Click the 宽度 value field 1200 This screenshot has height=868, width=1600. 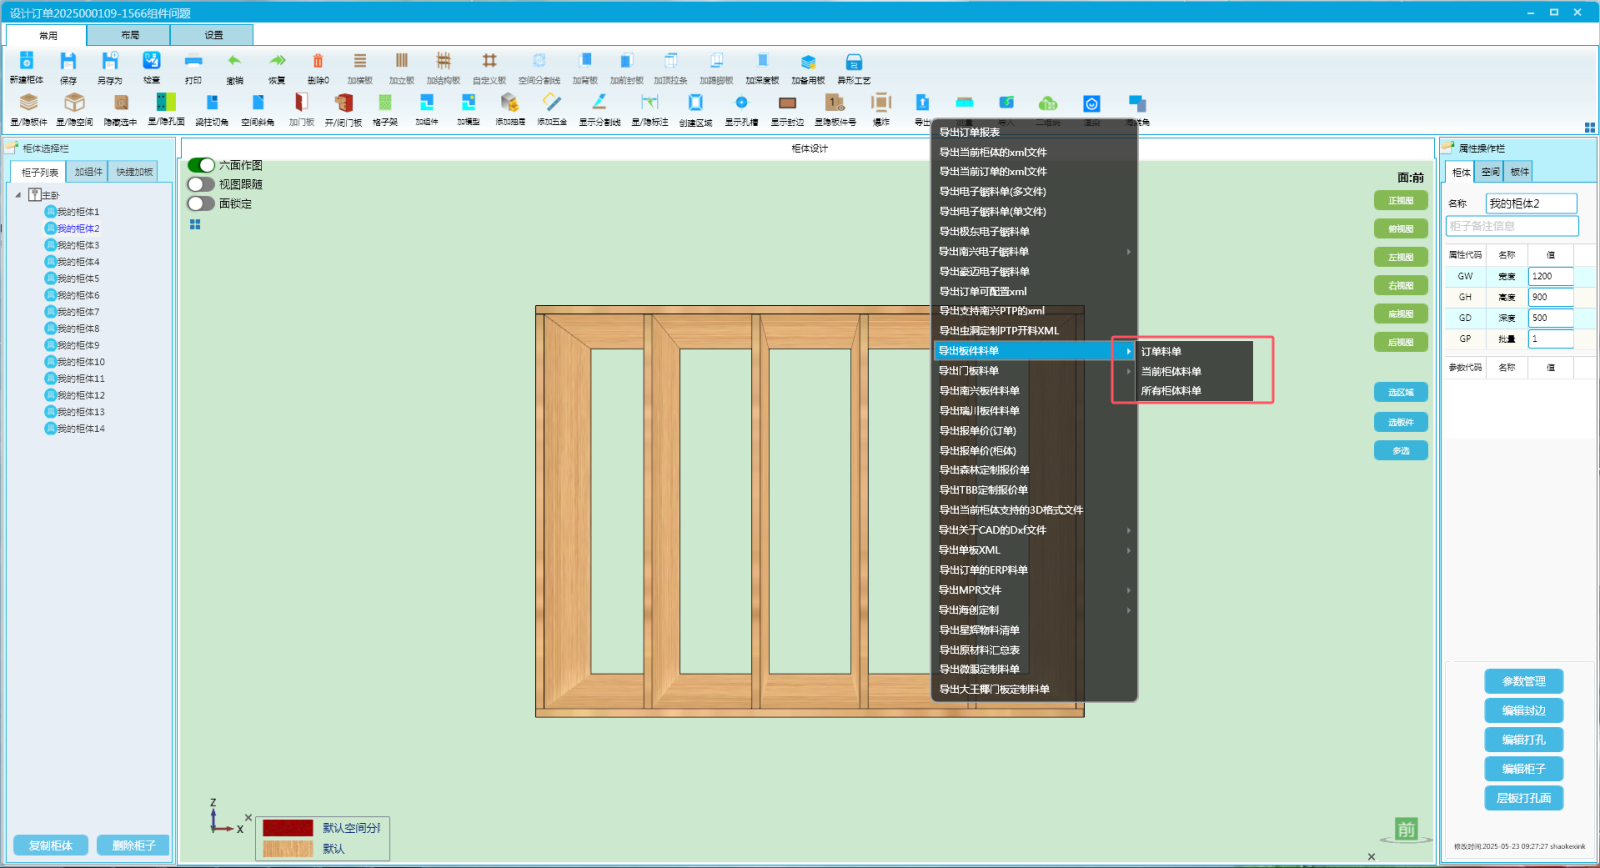tap(1551, 276)
